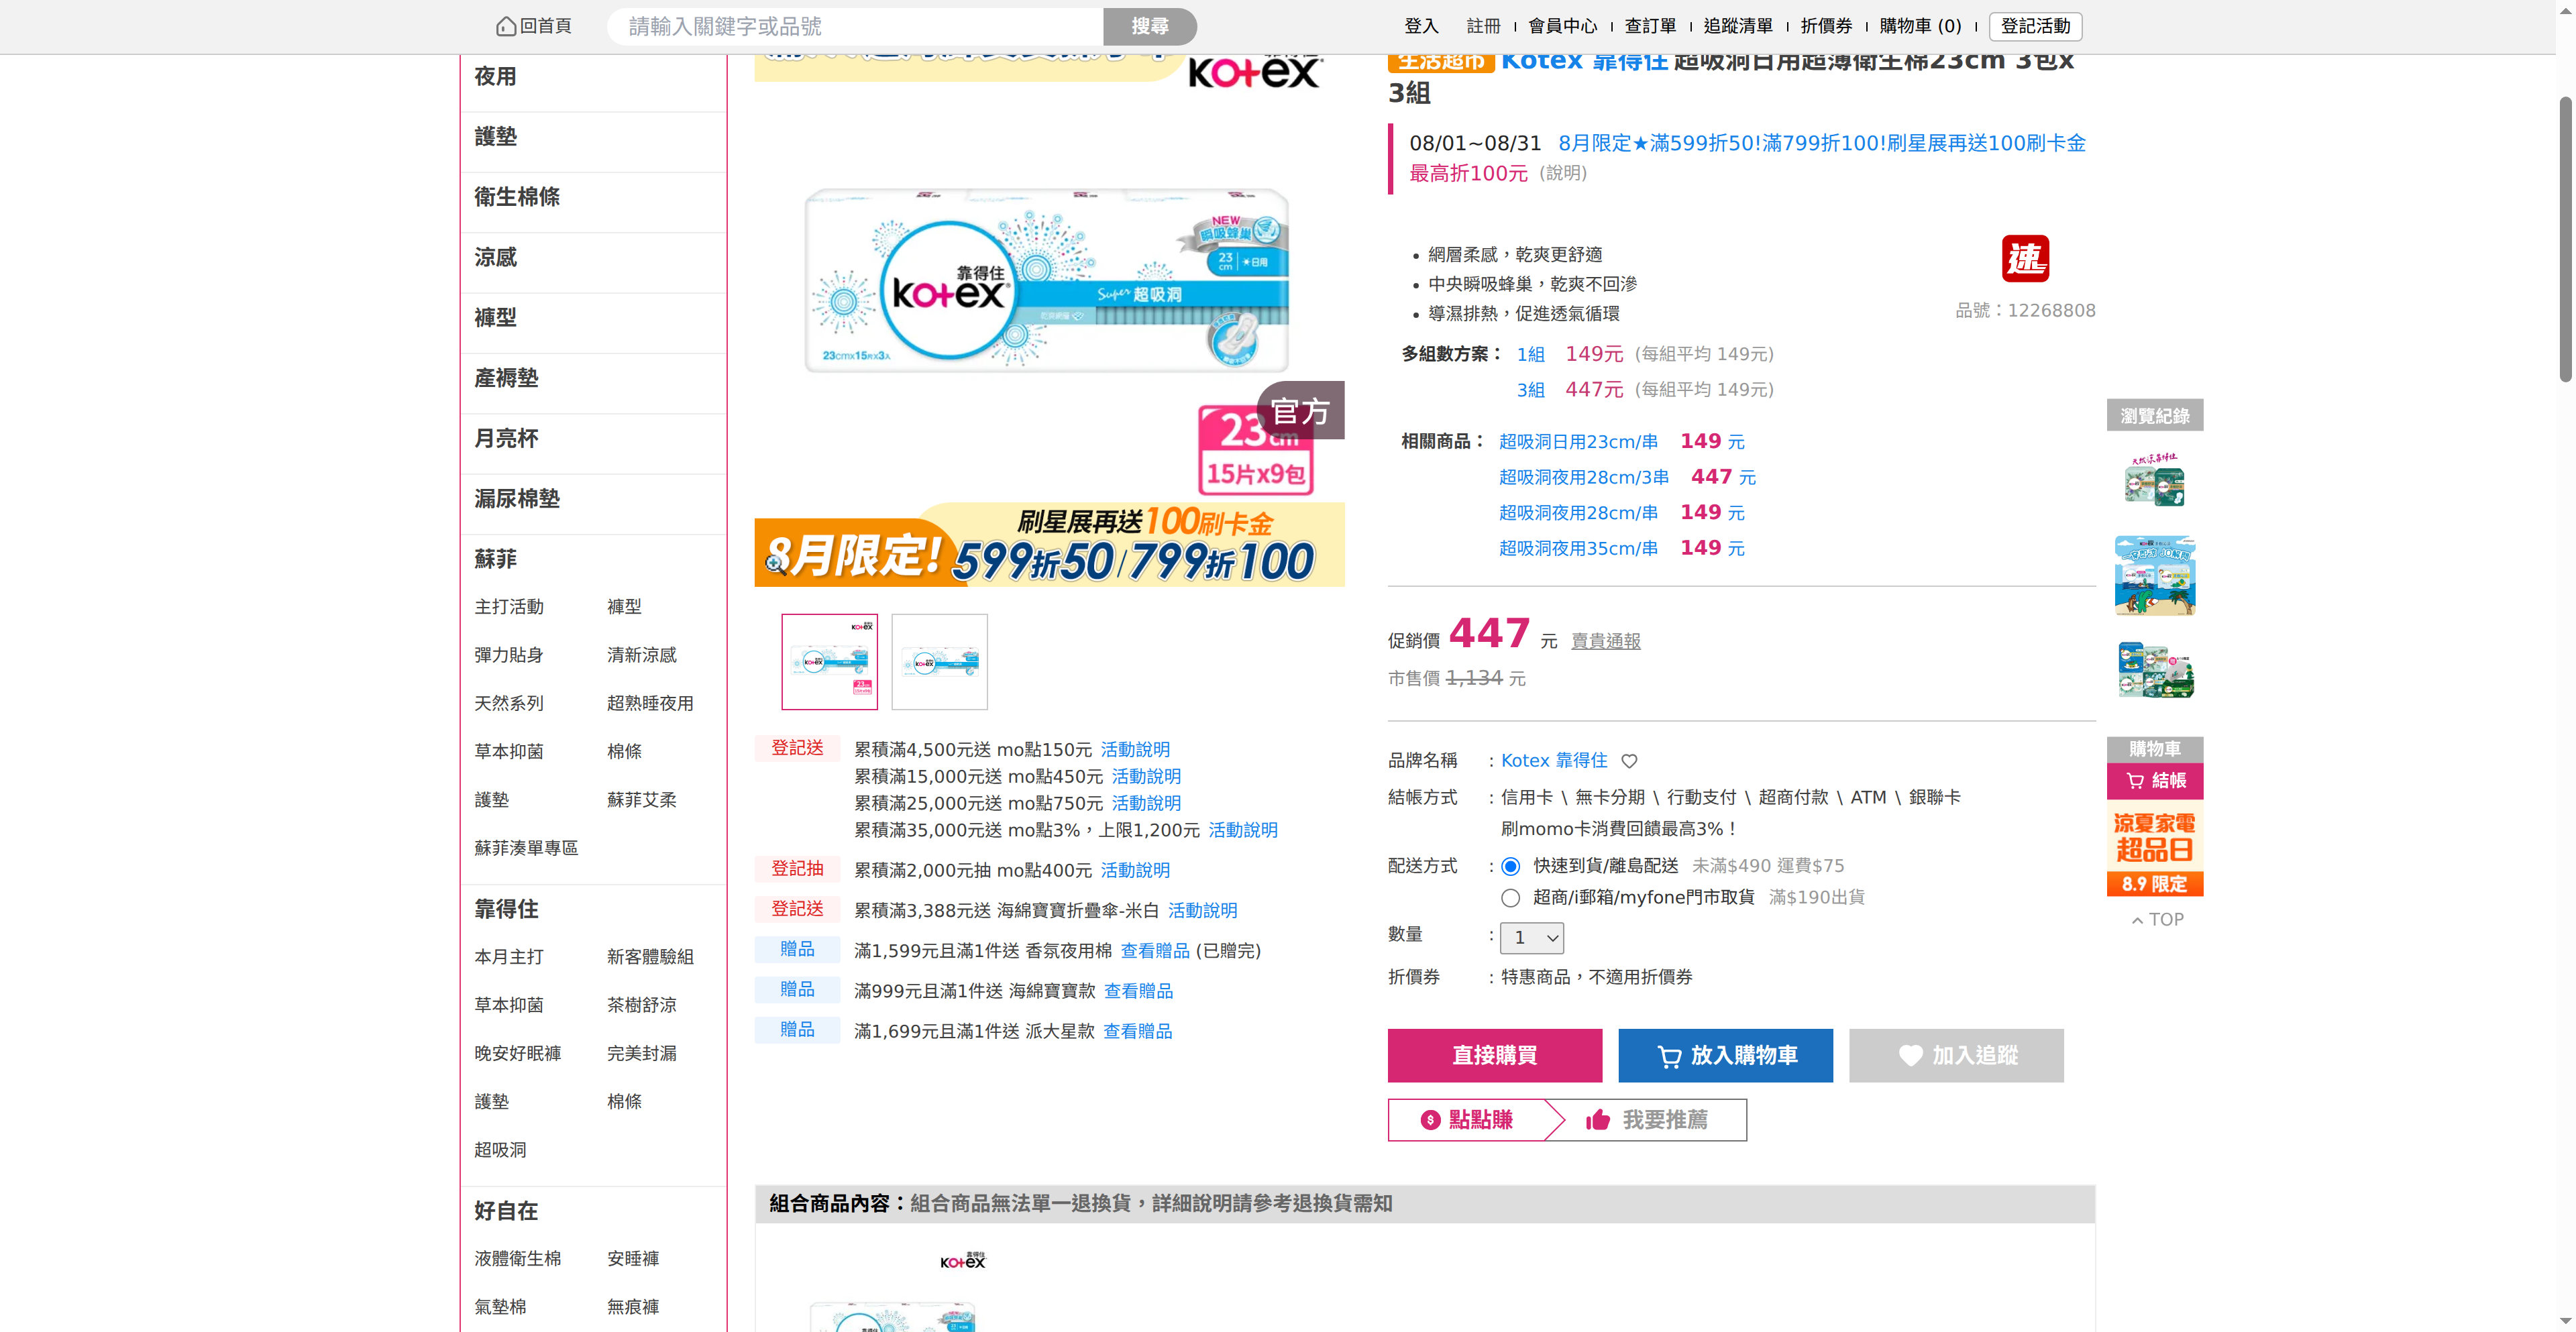
Task: Click the 涼夏家電超品日 banner
Action: 2154,848
